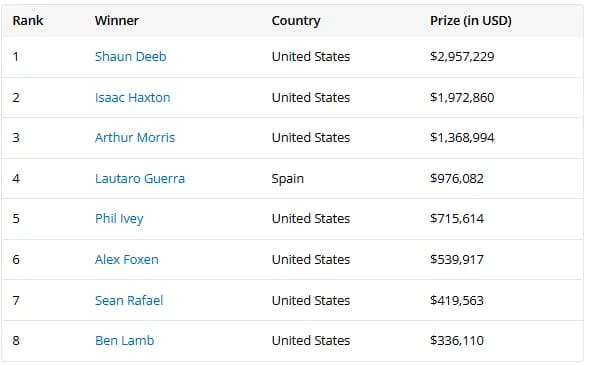Open Lautaro Guerra's profile link
Viewport: 591px width, 365px height.
pos(140,178)
